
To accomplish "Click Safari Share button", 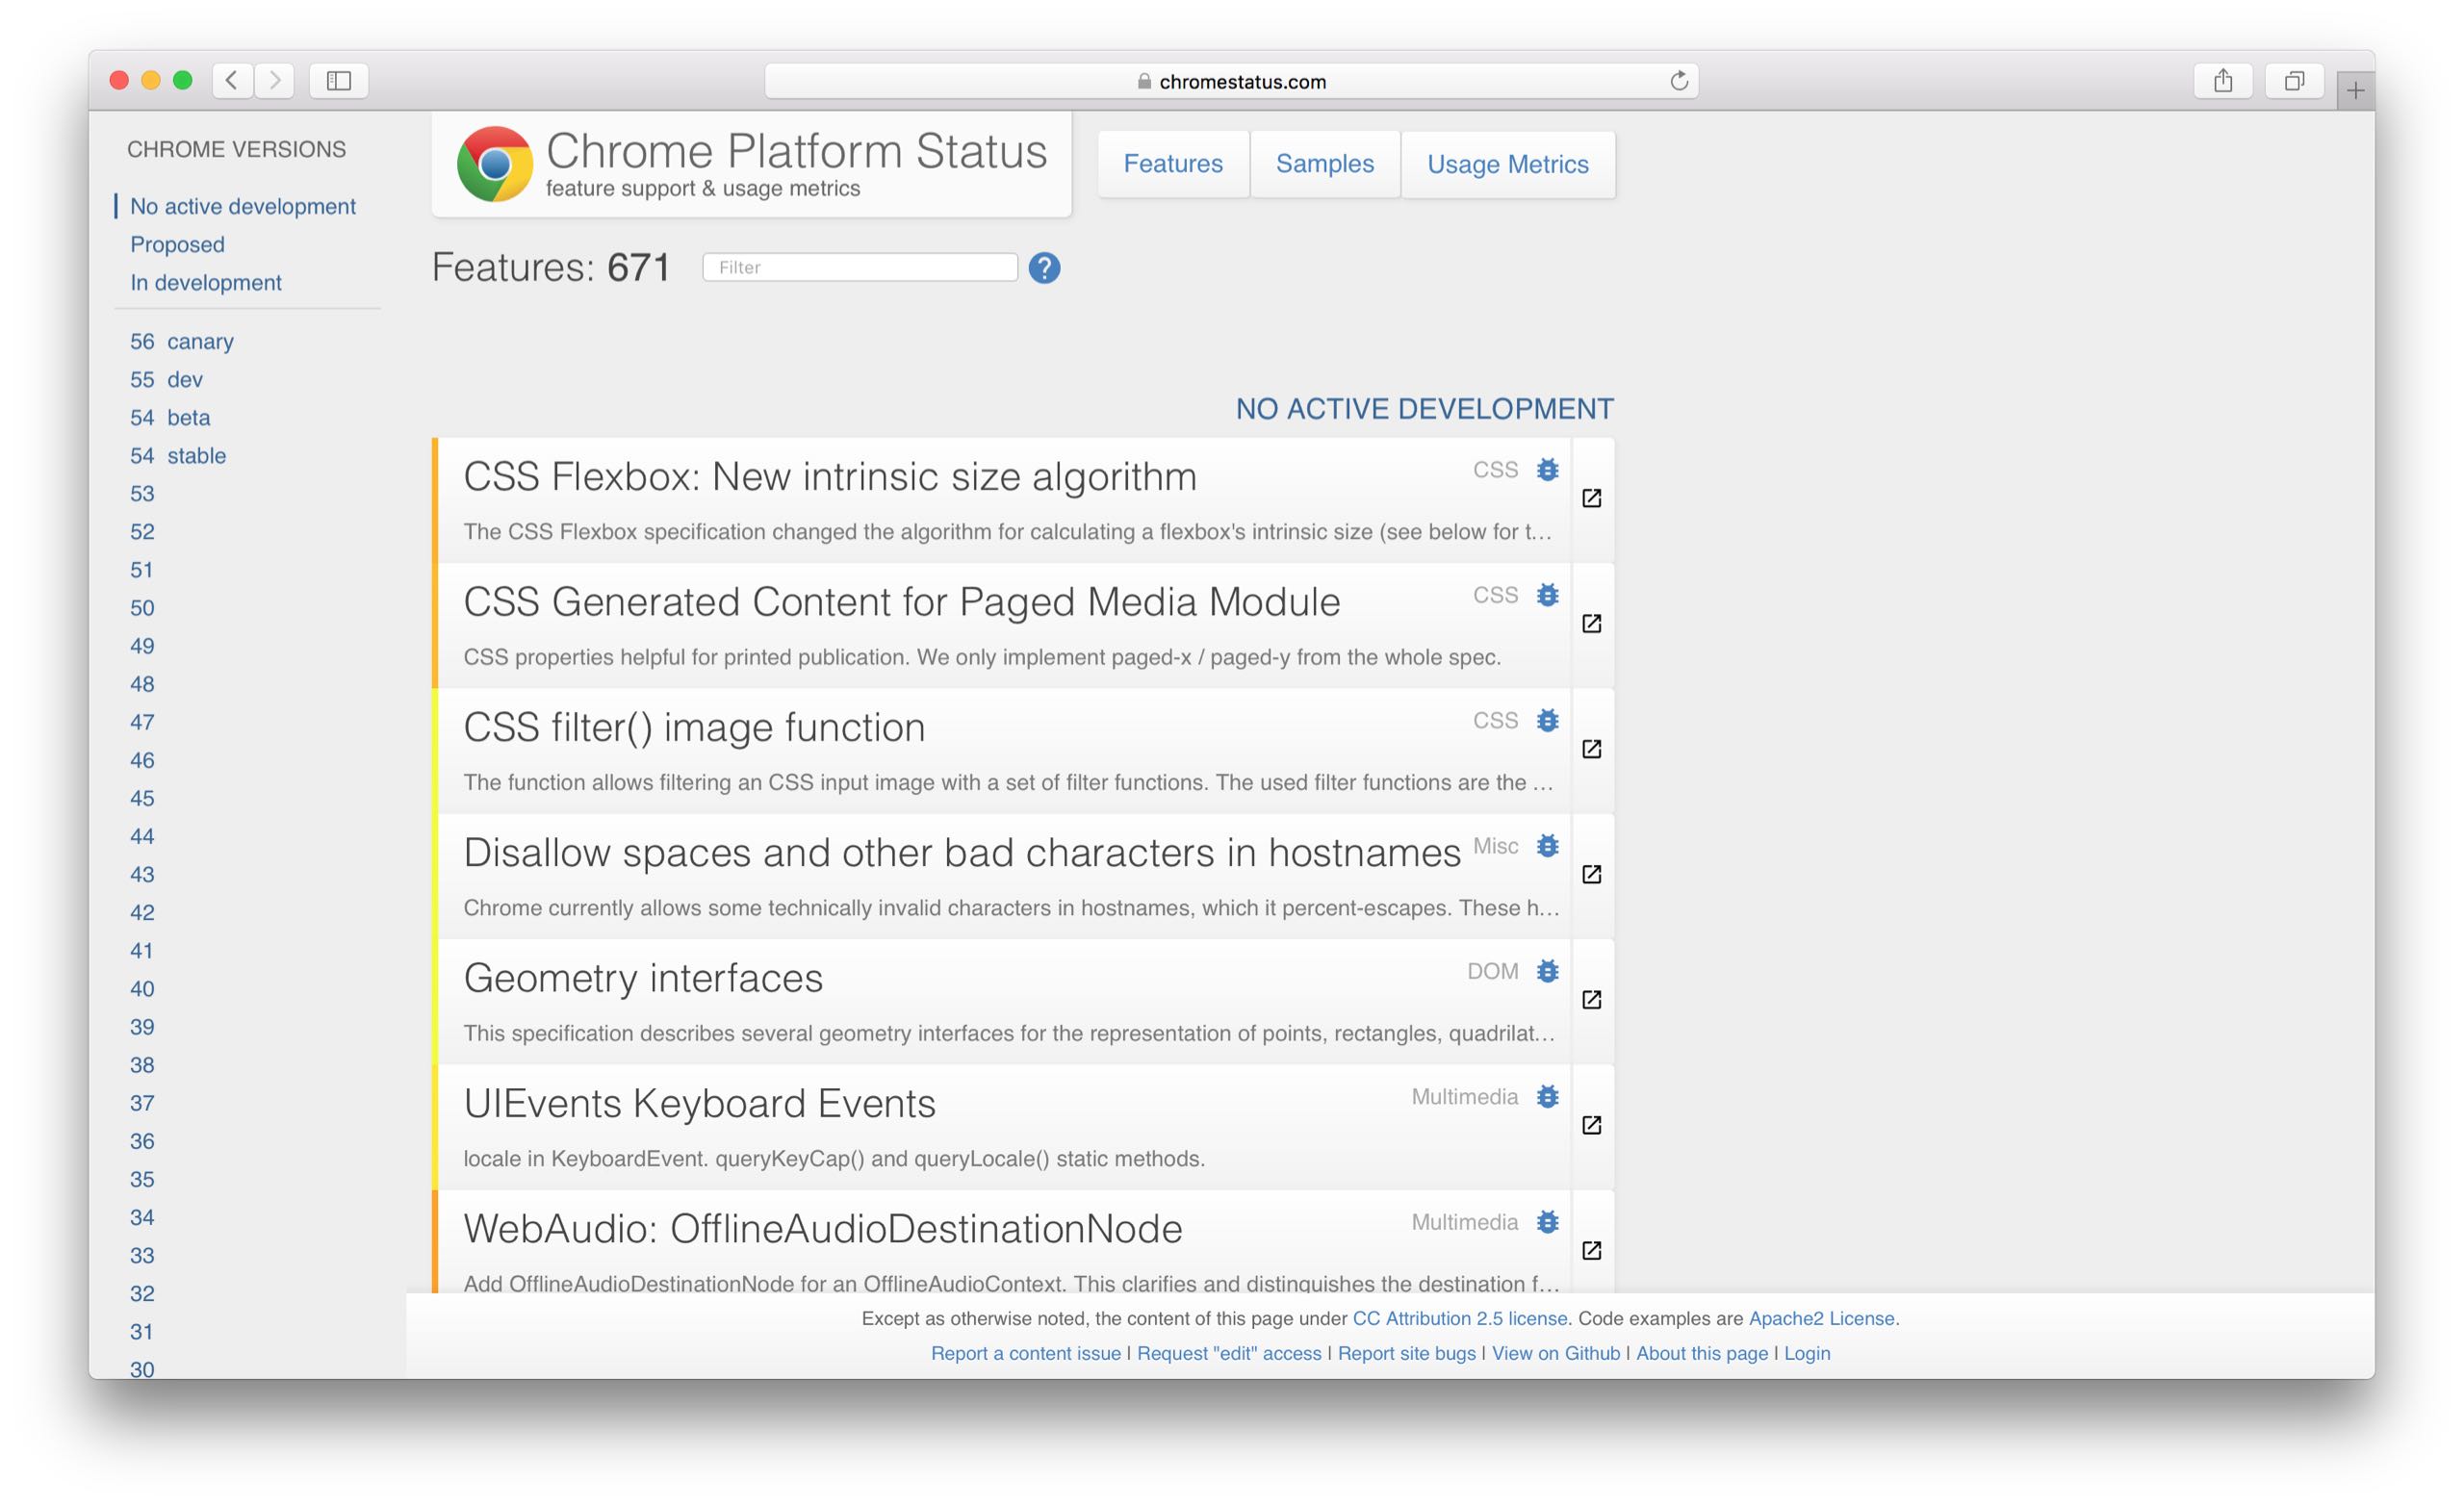I will pos(2222,81).
